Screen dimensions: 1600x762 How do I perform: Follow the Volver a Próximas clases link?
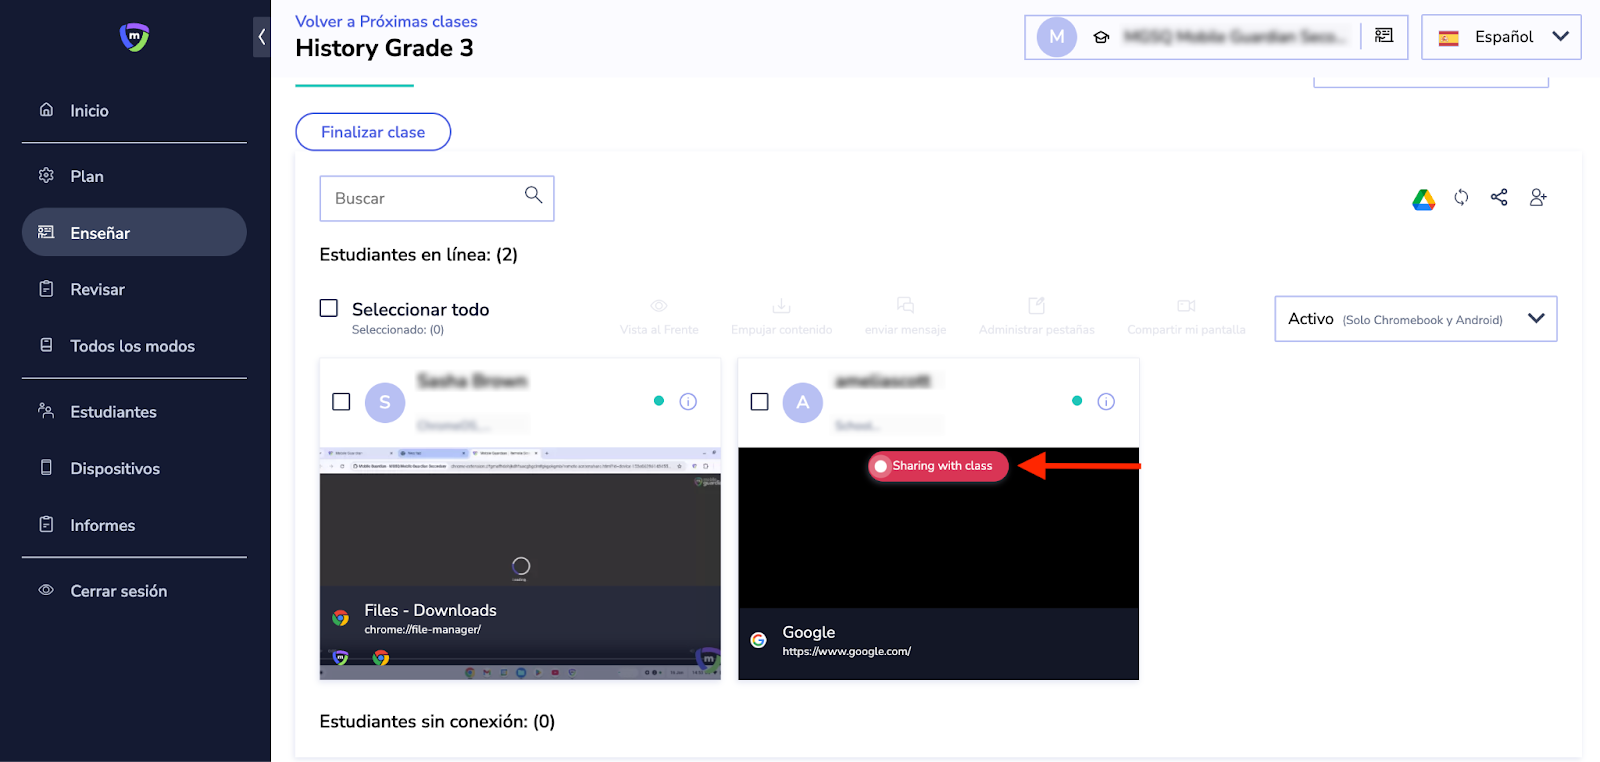(386, 21)
